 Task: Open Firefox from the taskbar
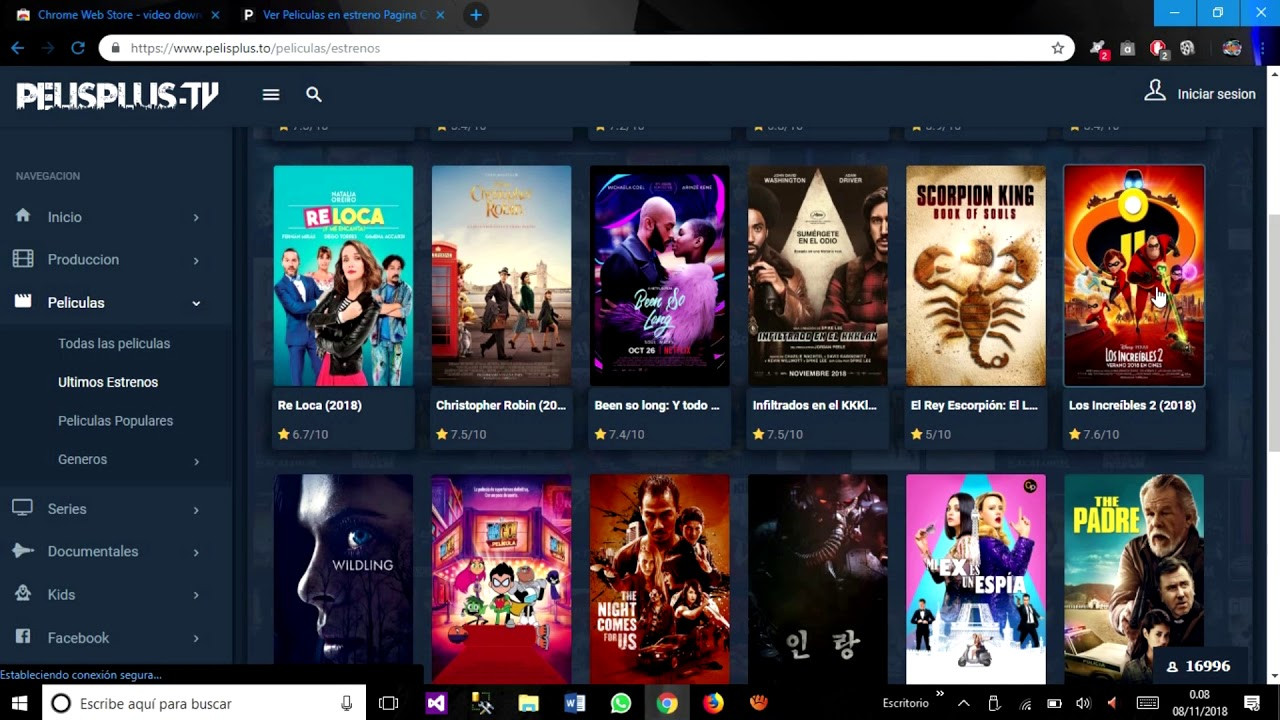coord(713,703)
